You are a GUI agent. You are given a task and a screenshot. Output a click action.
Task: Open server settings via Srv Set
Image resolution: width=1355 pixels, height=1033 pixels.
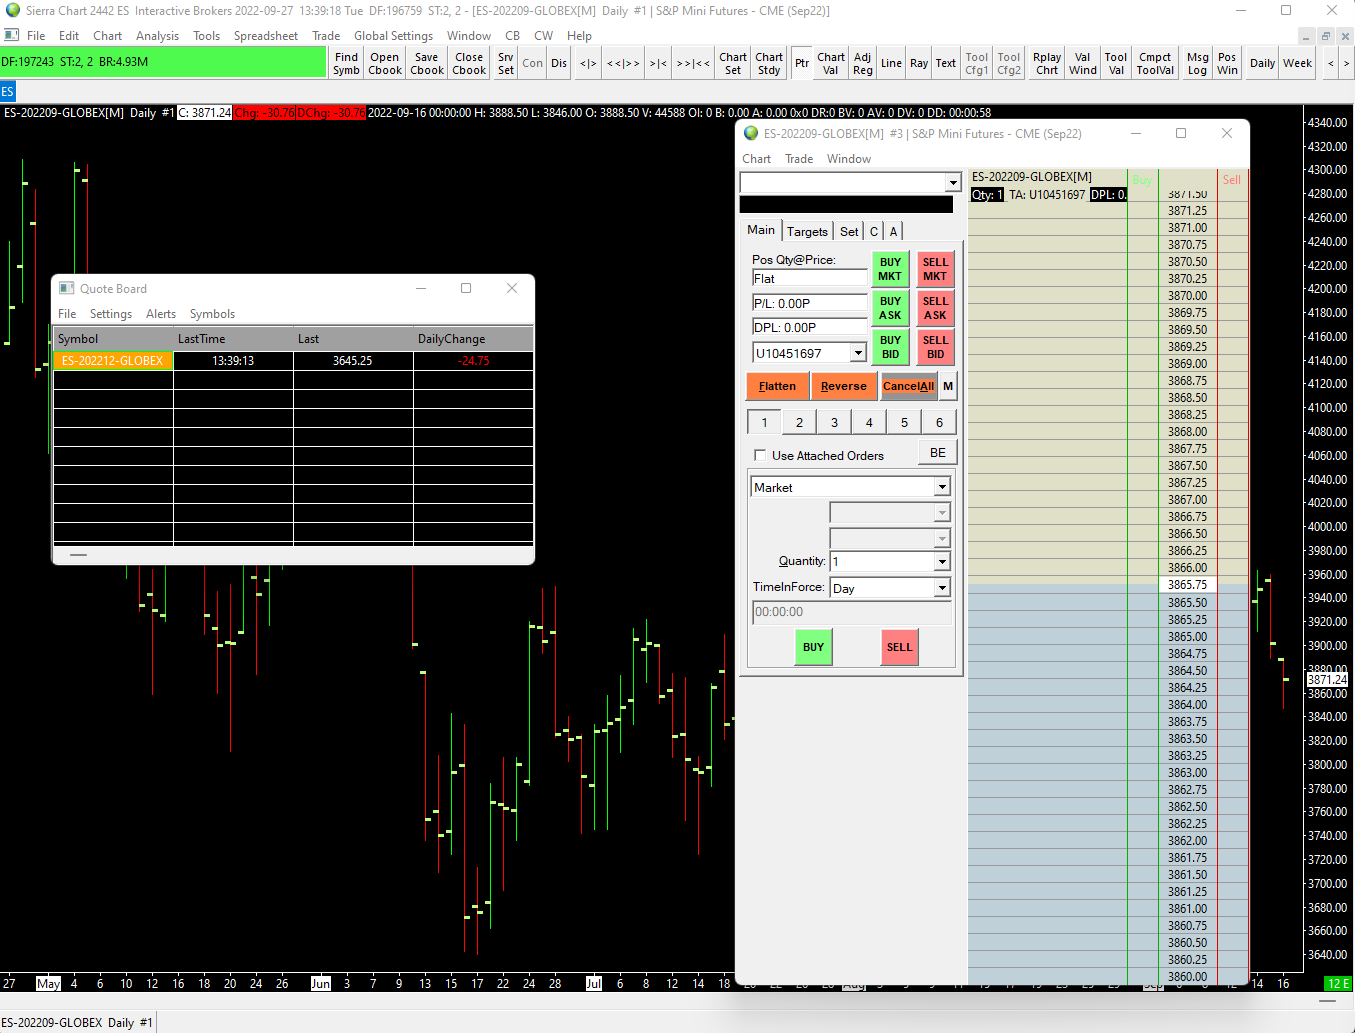pos(506,63)
